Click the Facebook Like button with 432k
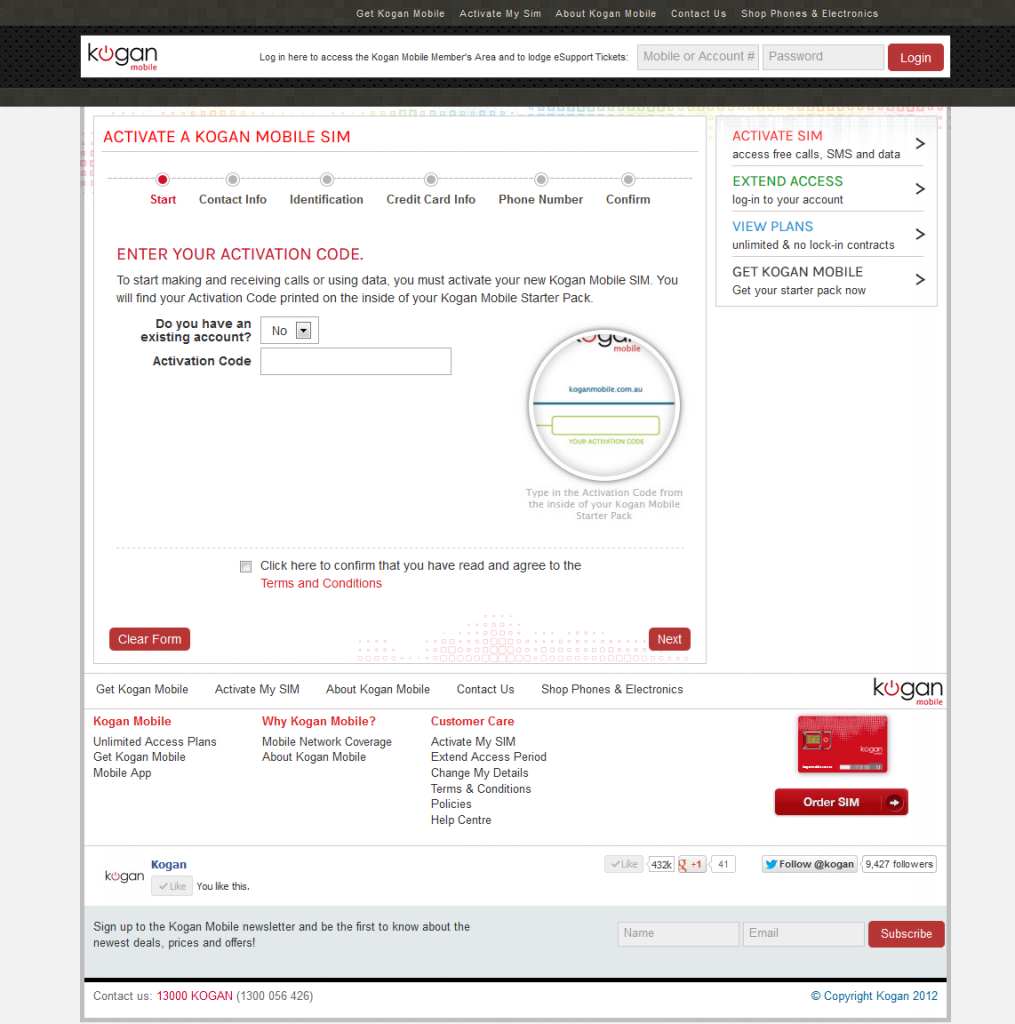1015x1024 pixels. click(624, 864)
